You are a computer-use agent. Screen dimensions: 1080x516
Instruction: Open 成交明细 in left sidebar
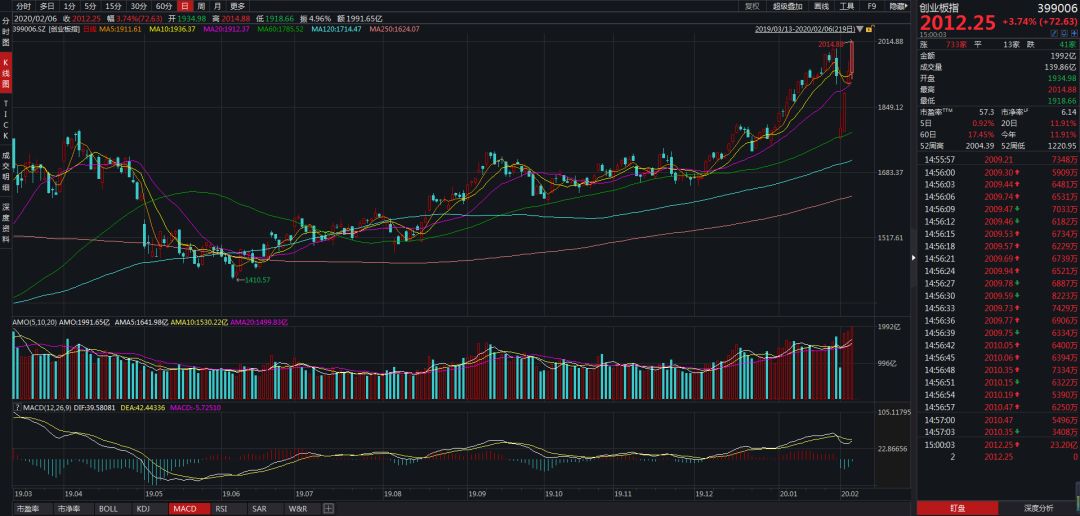pyautogui.click(x=6, y=172)
